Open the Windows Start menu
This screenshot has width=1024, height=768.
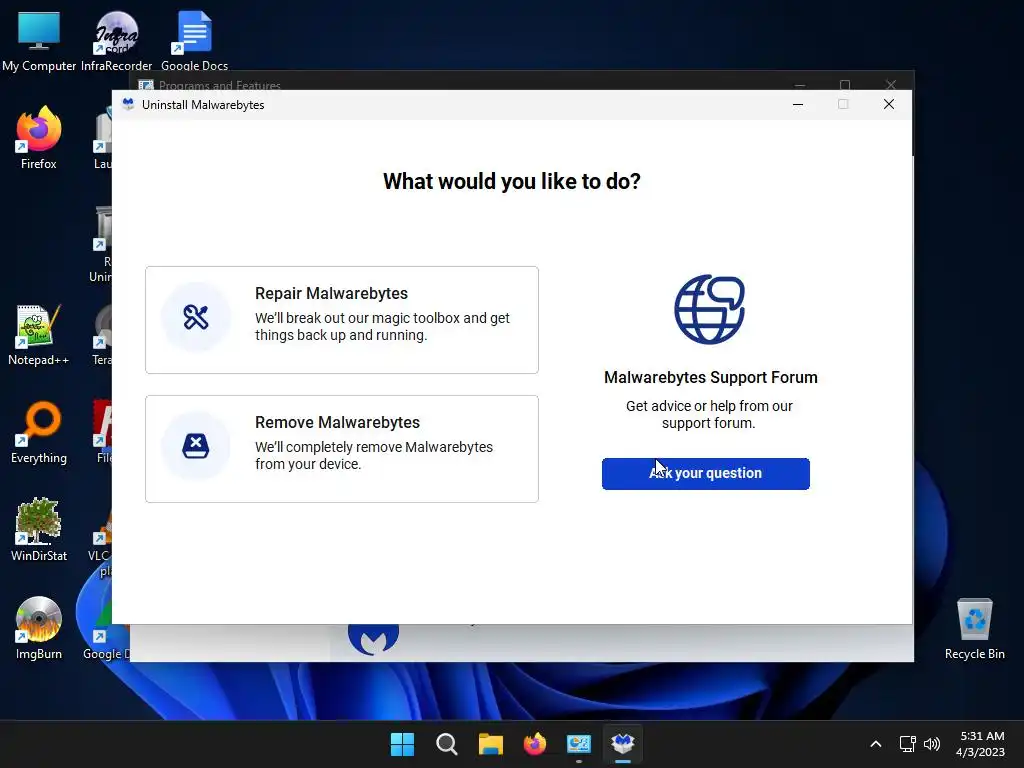click(x=402, y=744)
